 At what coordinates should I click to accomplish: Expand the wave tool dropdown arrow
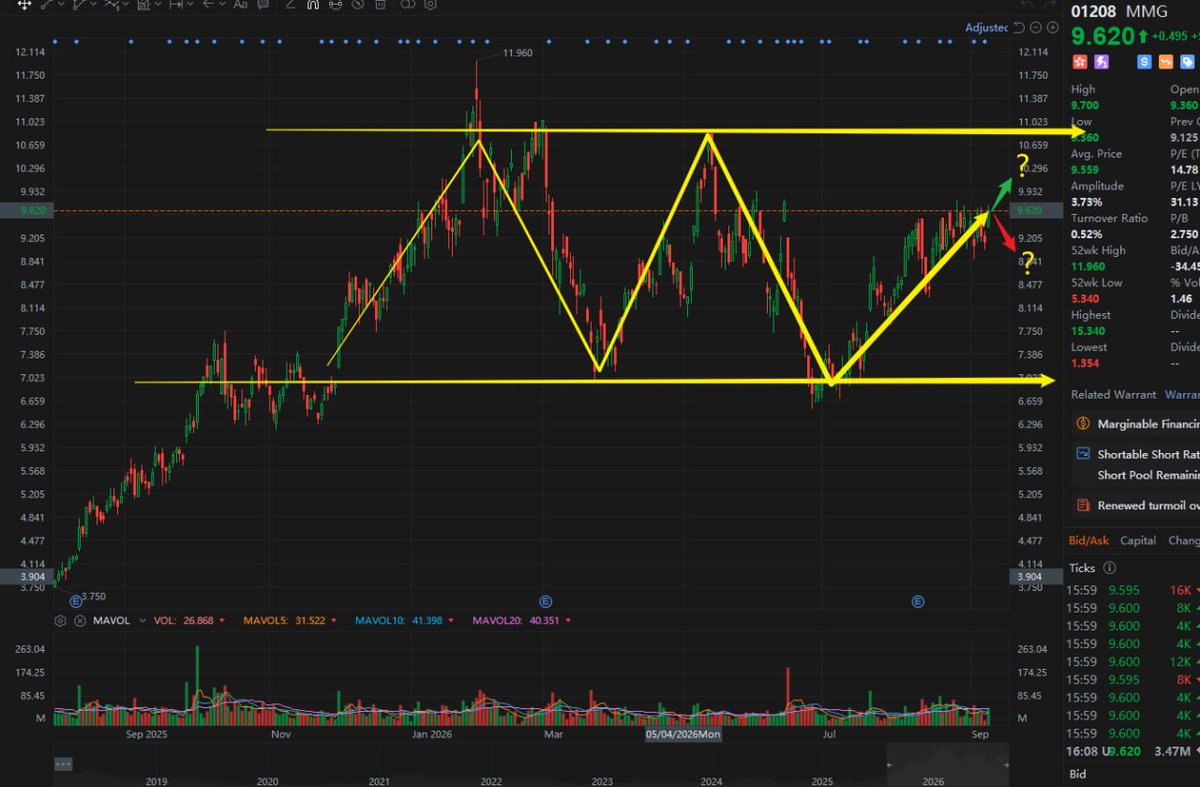tap(126, 4)
